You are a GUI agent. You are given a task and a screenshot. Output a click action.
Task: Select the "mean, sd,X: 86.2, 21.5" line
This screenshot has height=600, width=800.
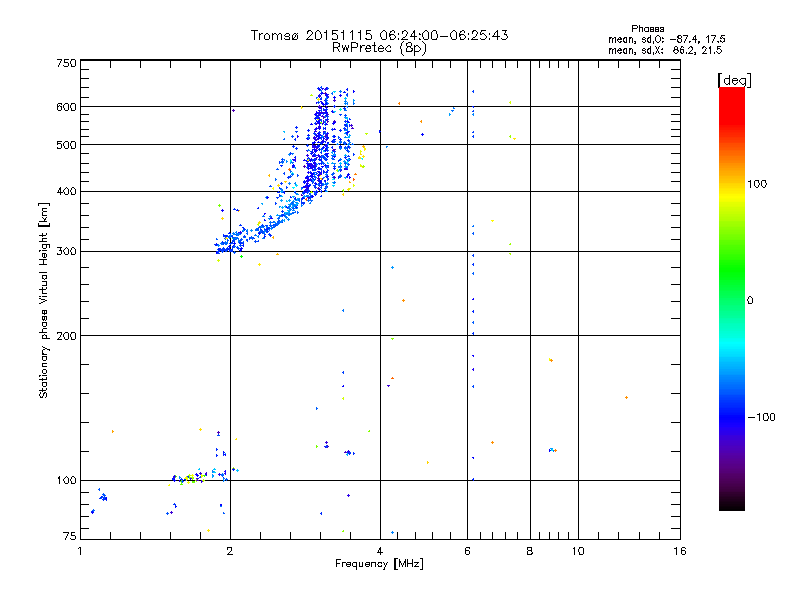665,50
